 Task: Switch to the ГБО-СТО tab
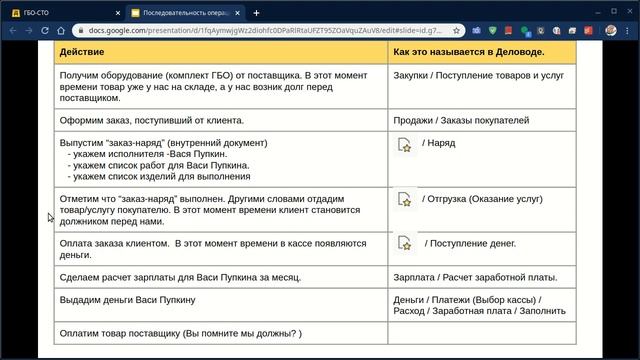tap(65, 13)
